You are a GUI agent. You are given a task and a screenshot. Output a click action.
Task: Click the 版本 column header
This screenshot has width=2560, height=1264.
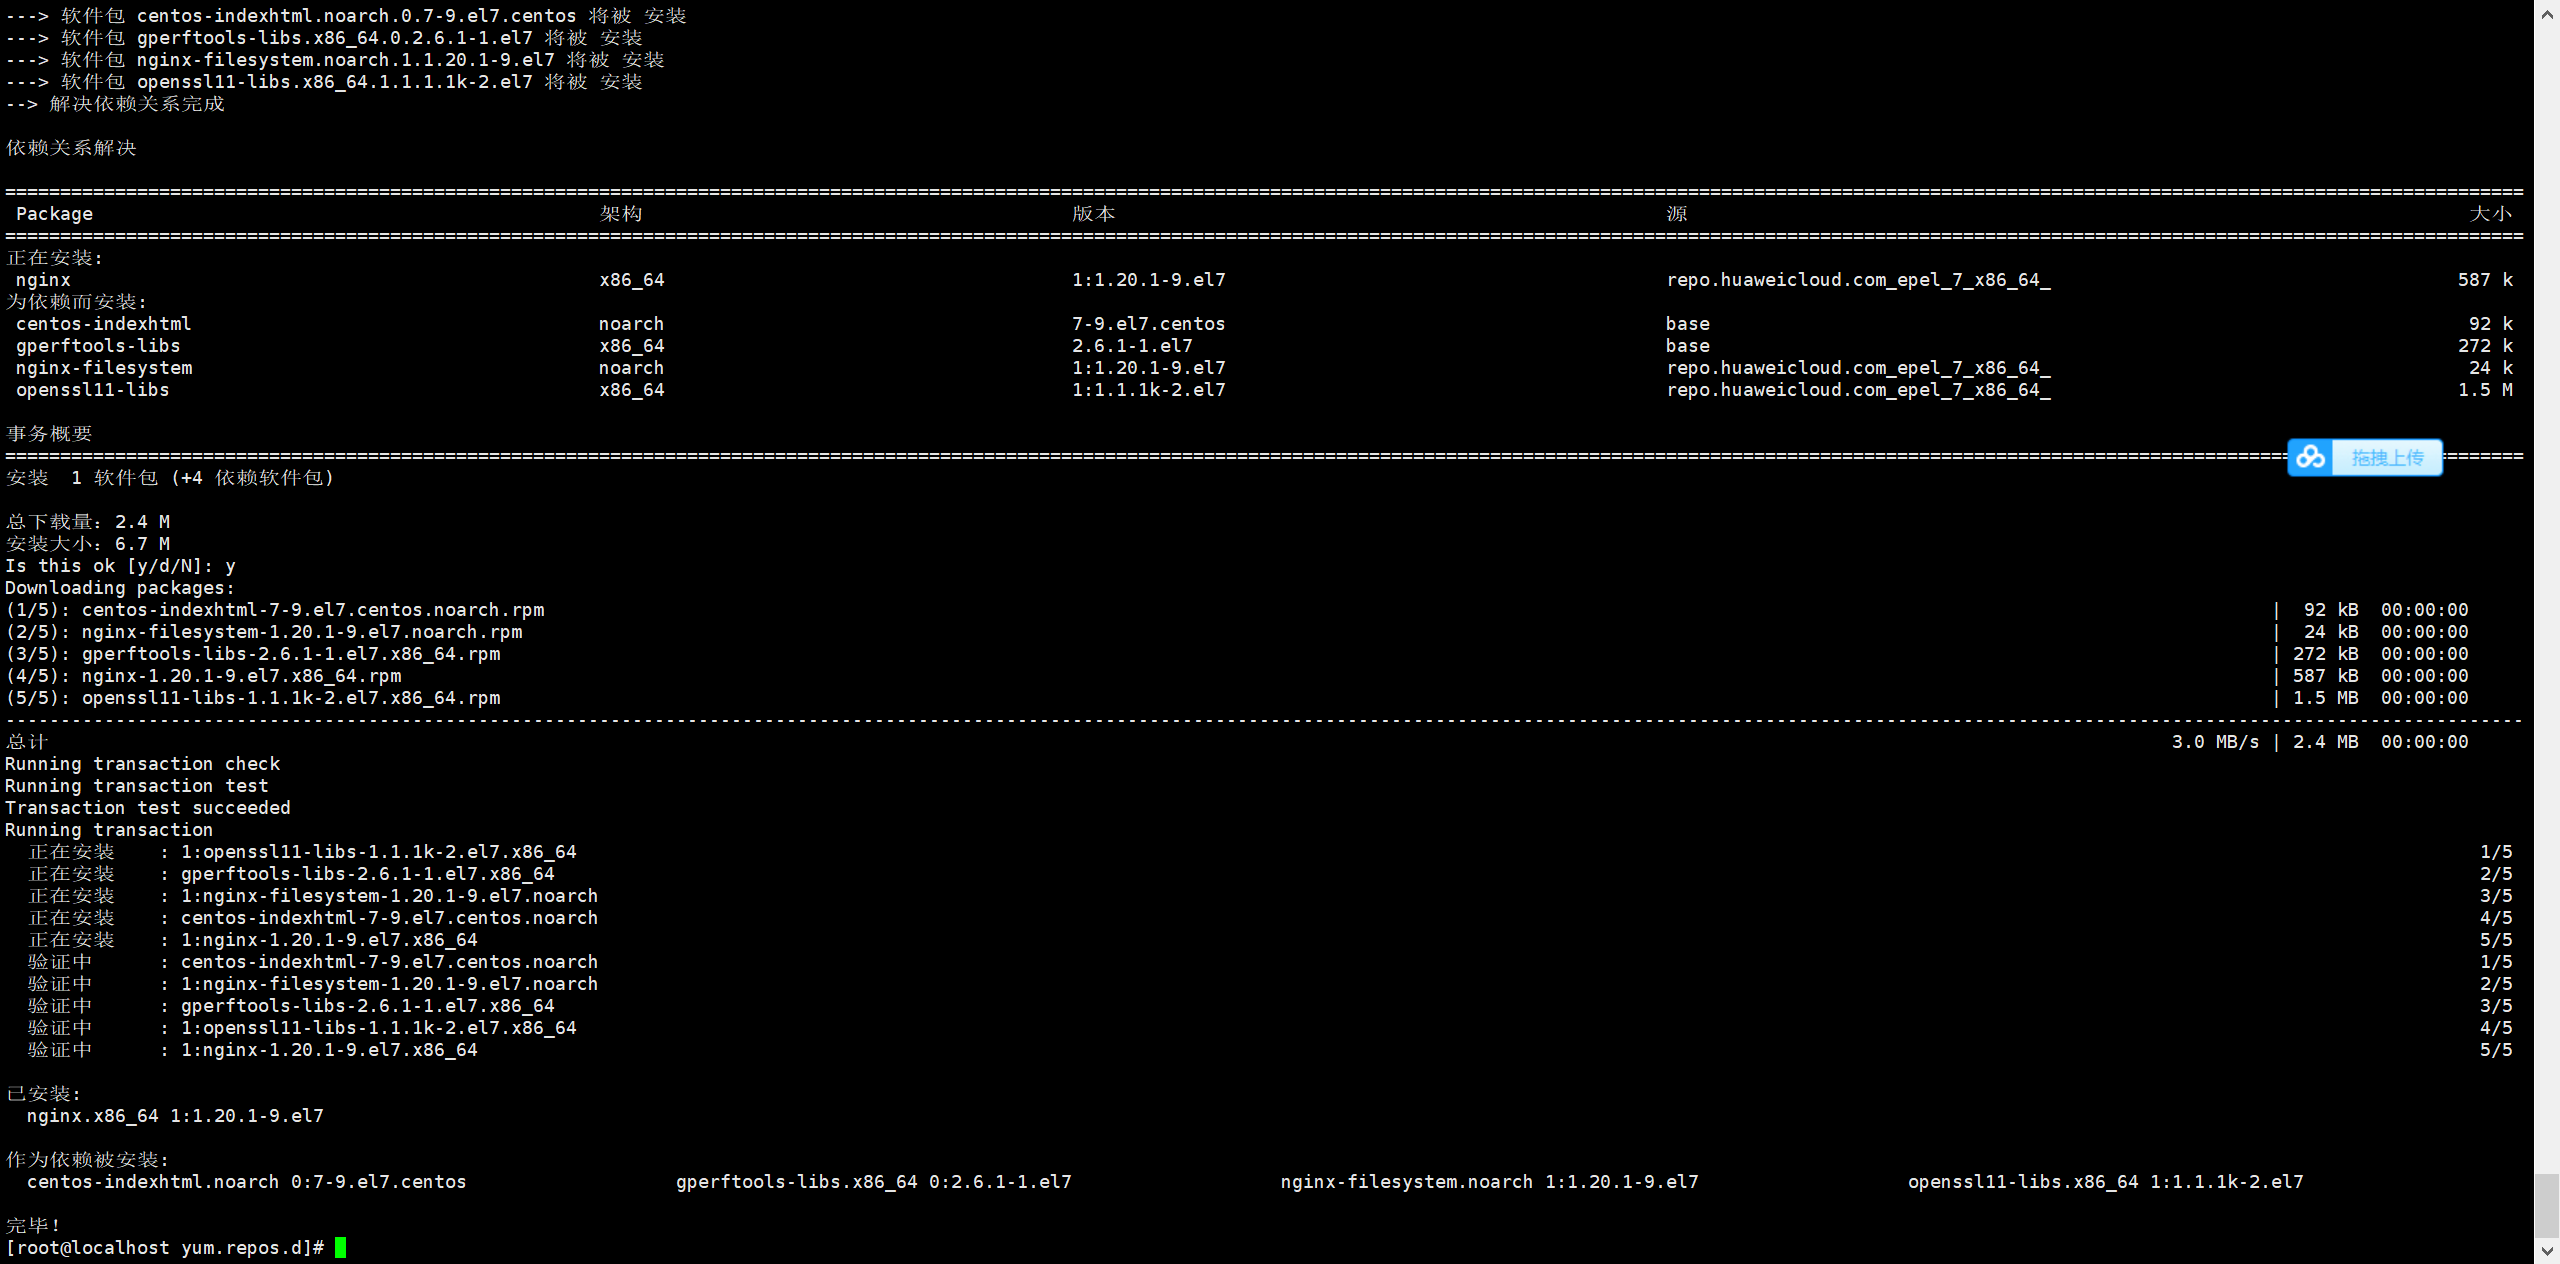click(1093, 214)
